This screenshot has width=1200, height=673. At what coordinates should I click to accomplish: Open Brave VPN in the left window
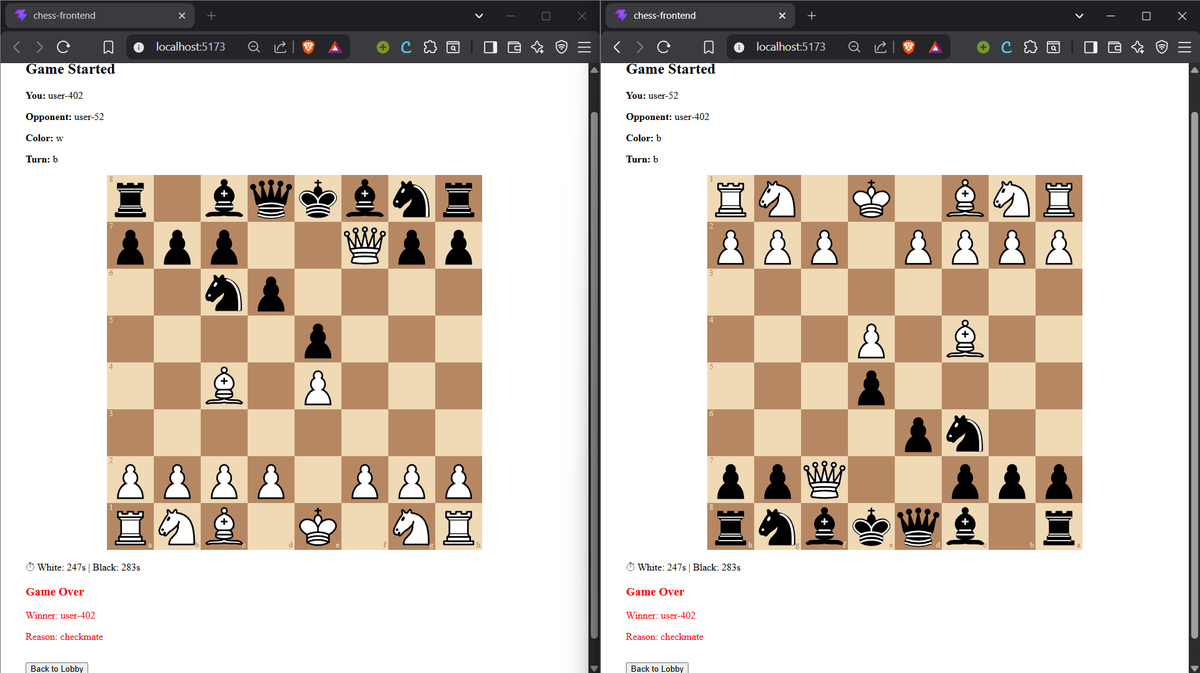[x=561, y=47]
